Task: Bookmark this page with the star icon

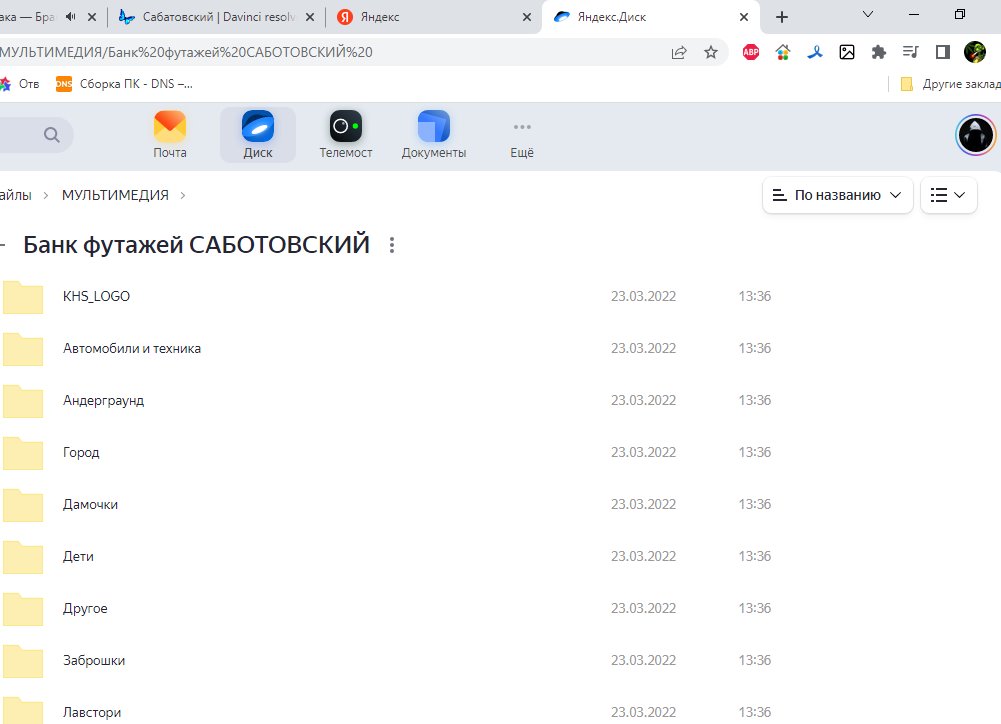Action: pos(711,52)
